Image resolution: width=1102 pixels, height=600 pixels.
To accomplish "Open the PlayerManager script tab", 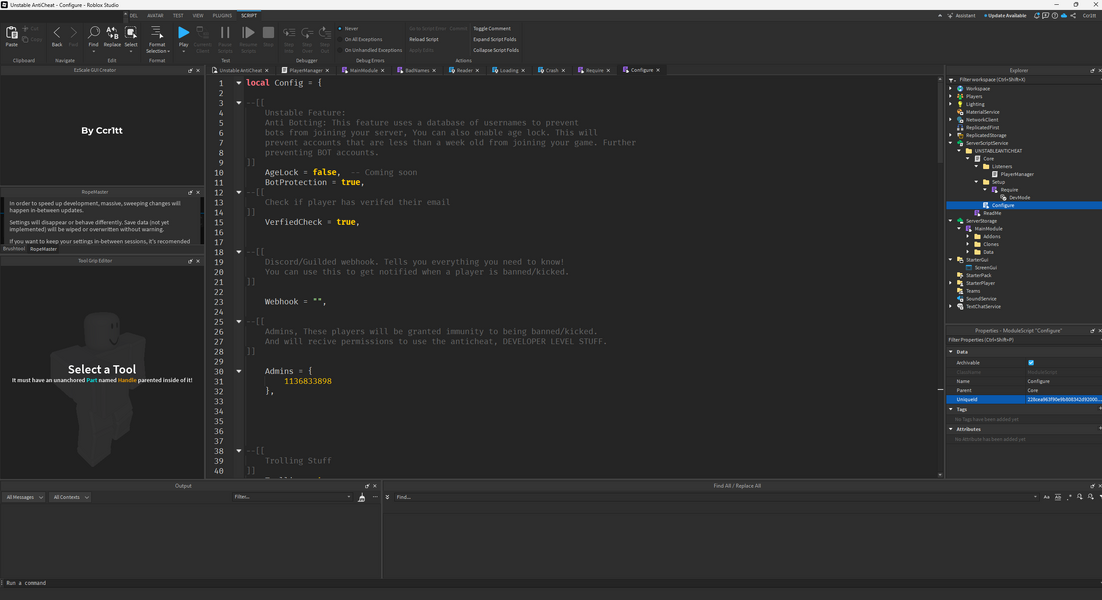I will coord(305,70).
